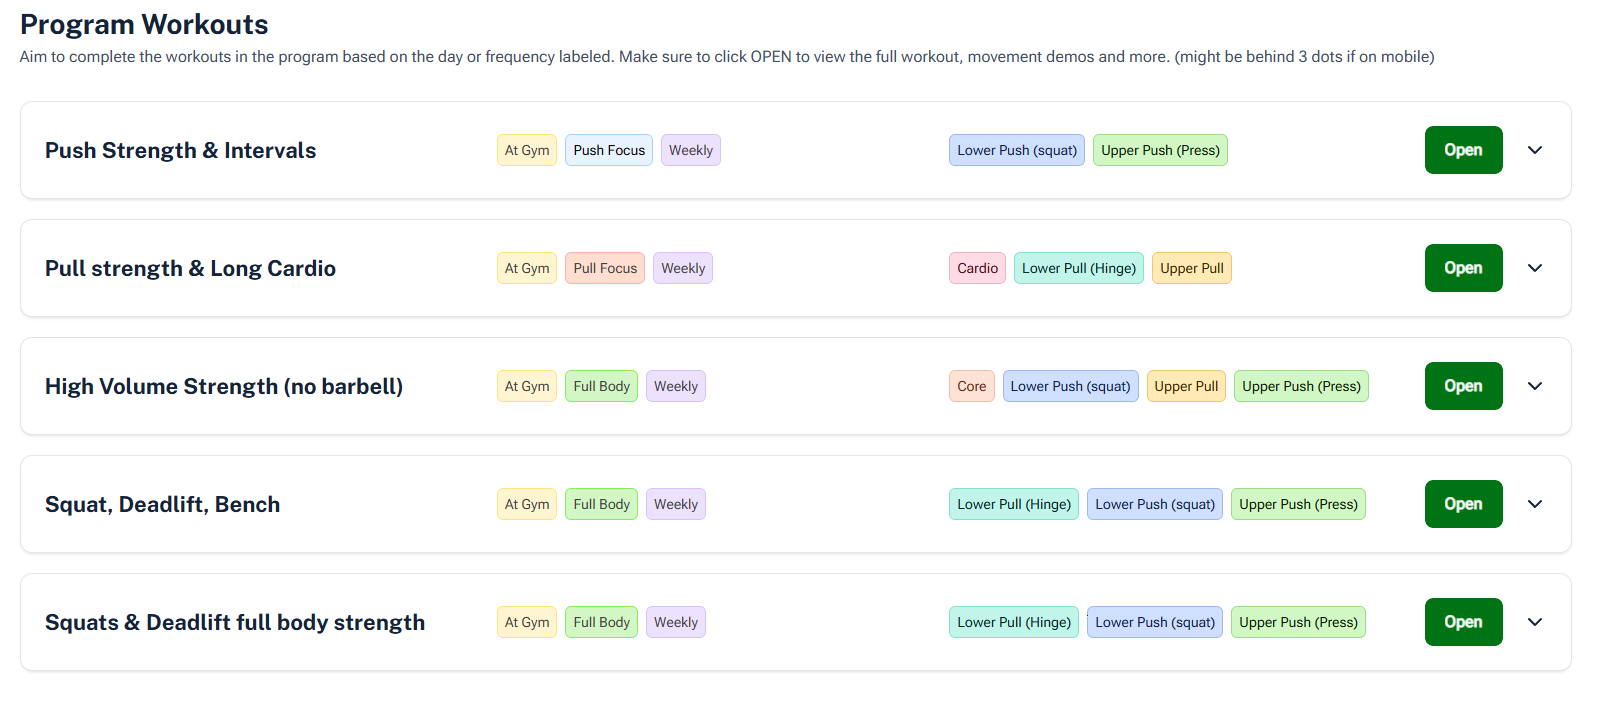1604x705 pixels.
Task: Expand the Push Strength & Intervals row chevron
Action: pos(1534,150)
